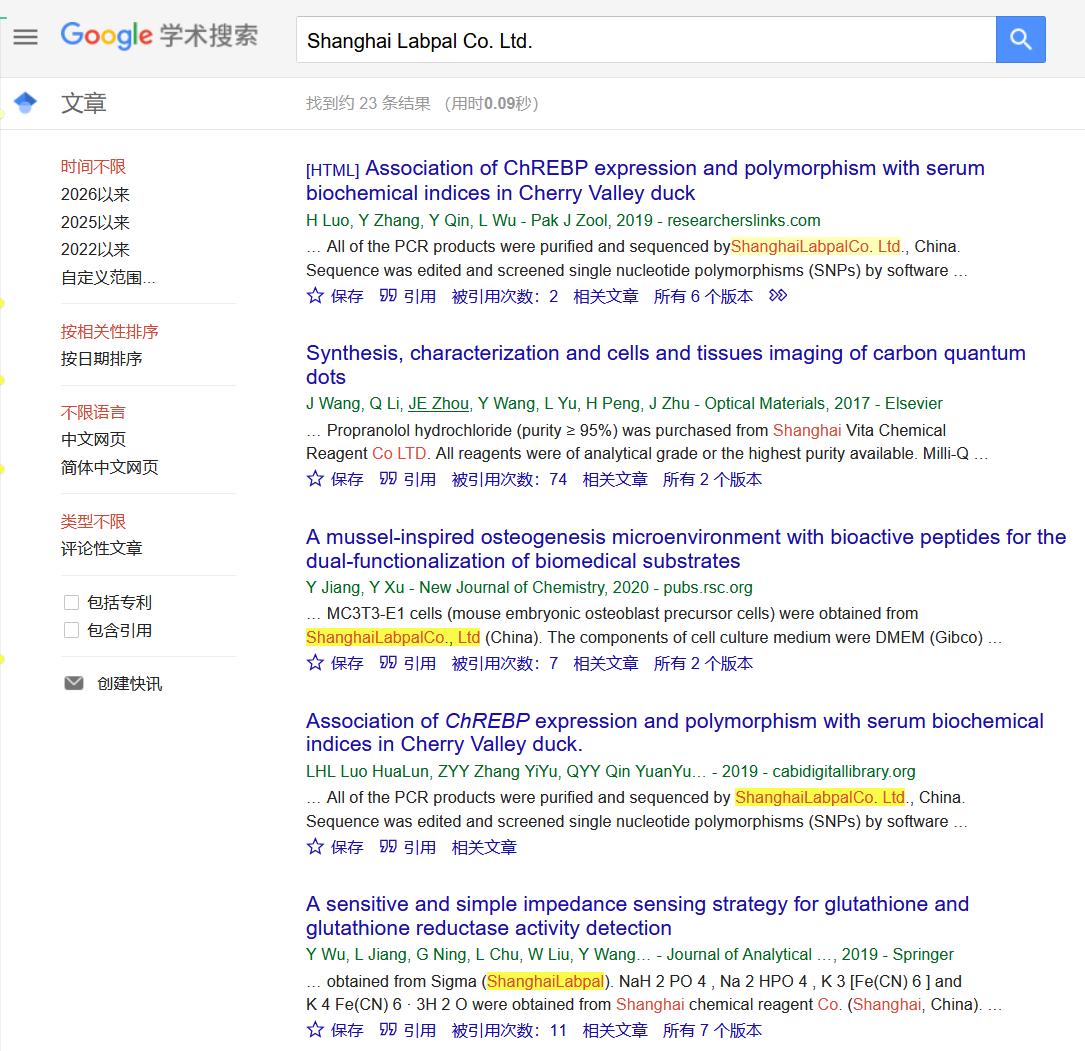Open 相关文章 for glutathione impedance result
The image size is (1085, 1051).
[x=615, y=1030]
